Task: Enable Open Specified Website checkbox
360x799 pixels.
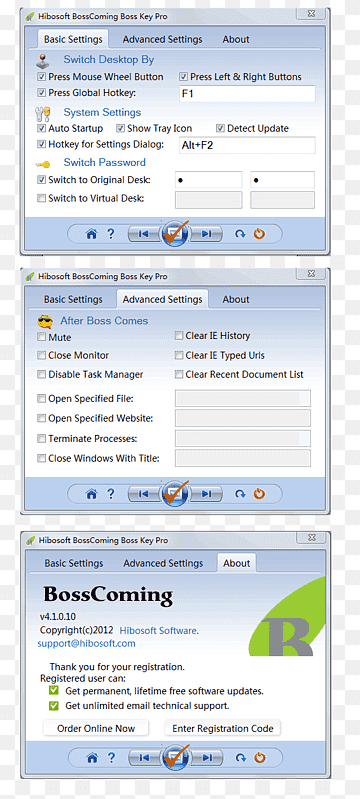Action: tap(41, 418)
